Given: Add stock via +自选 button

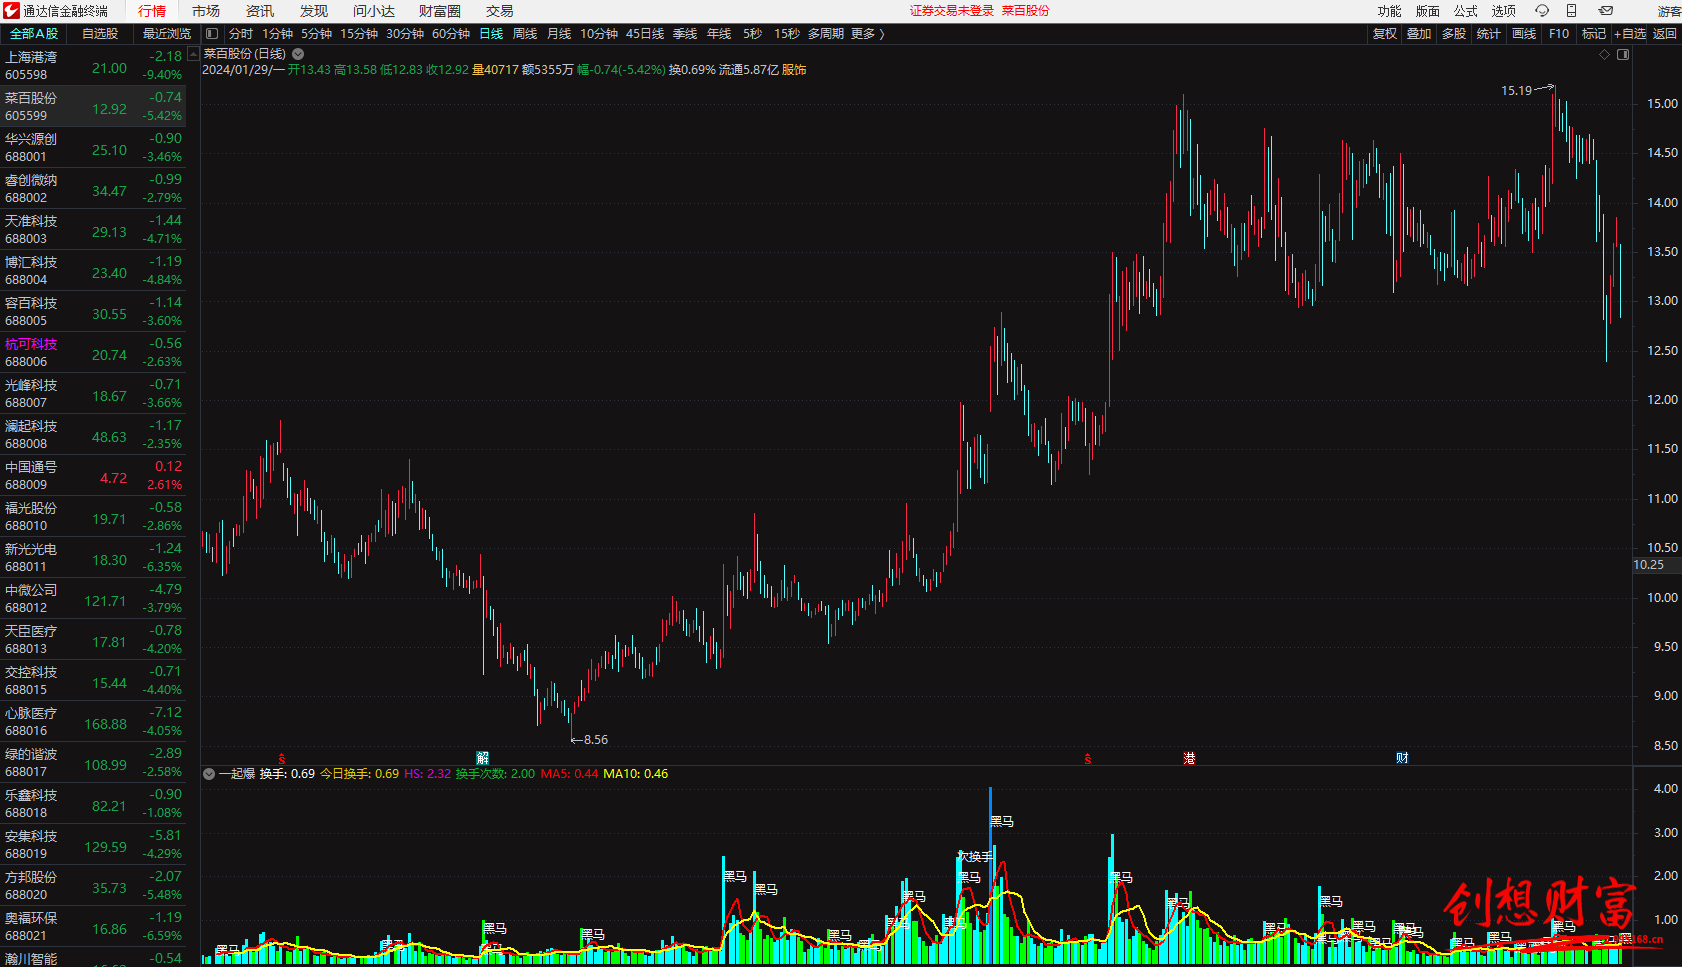Looking at the screenshot, I should tap(1630, 34).
